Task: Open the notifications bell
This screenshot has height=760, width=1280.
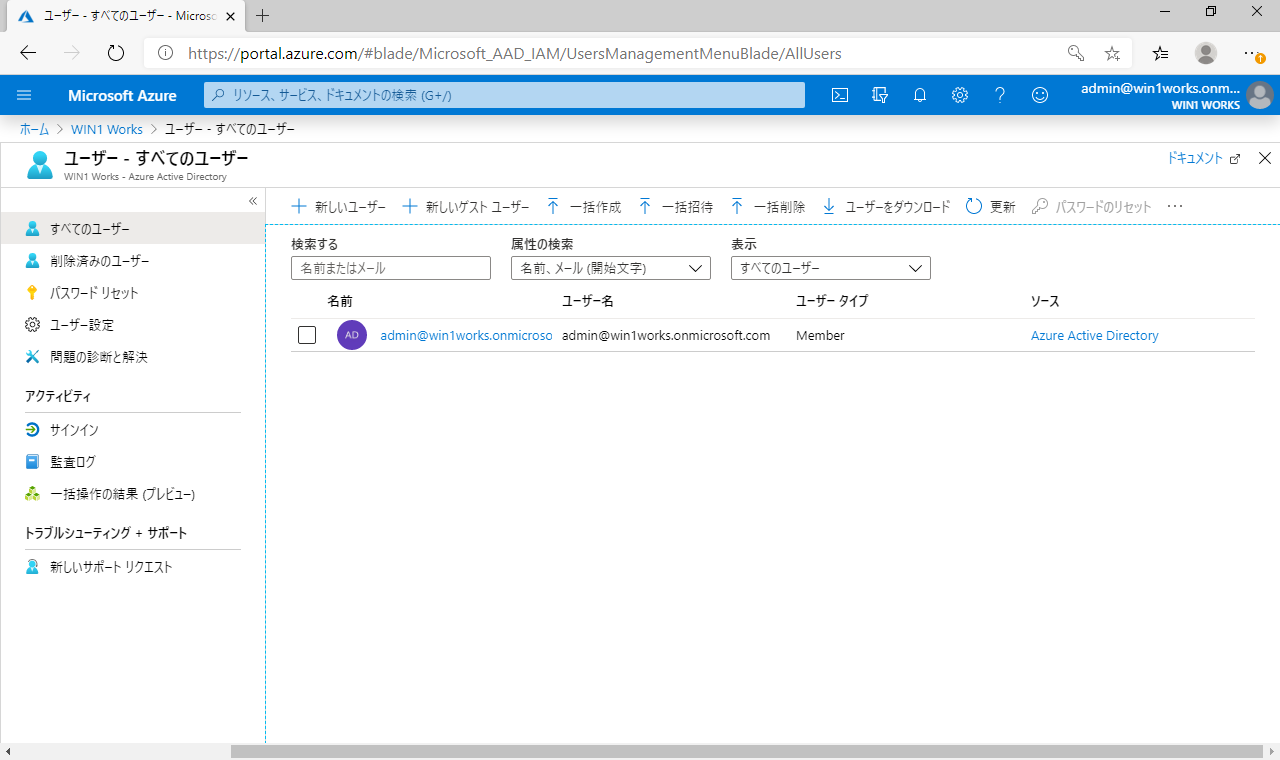Action: pos(920,95)
